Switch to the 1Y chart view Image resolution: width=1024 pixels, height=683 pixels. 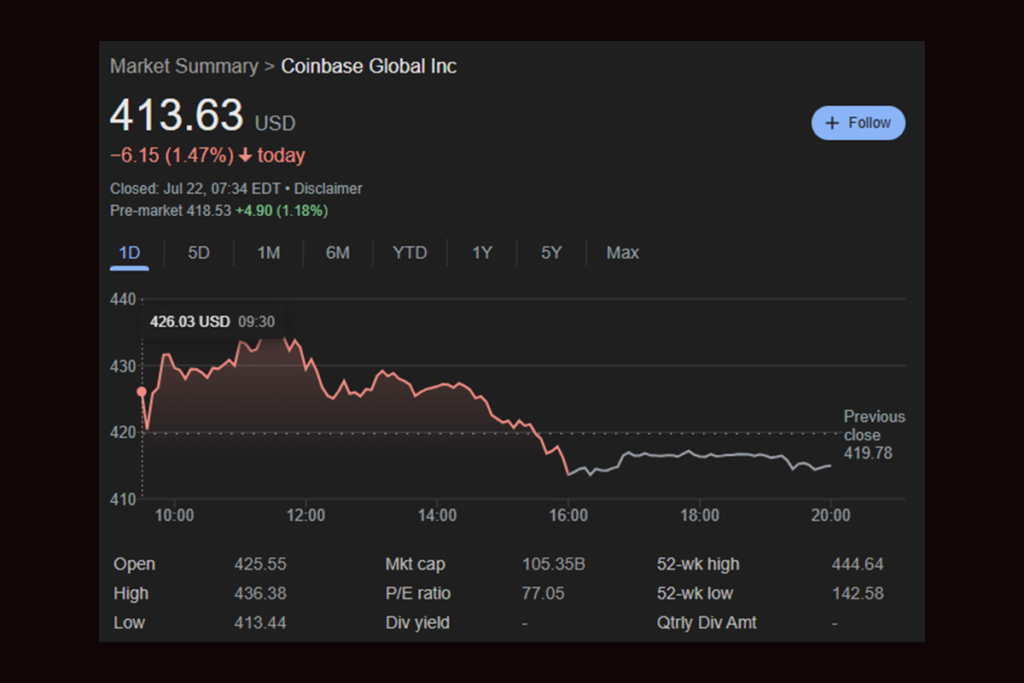[482, 253]
